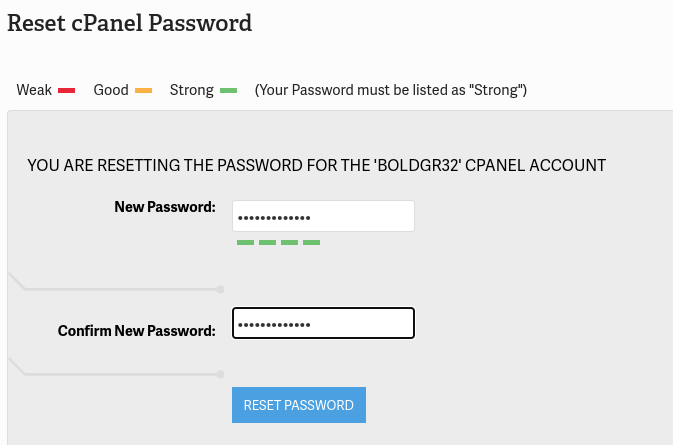673x445 pixels.
Task: Click second strength meter segment from left
Action: tap(267, 242)
